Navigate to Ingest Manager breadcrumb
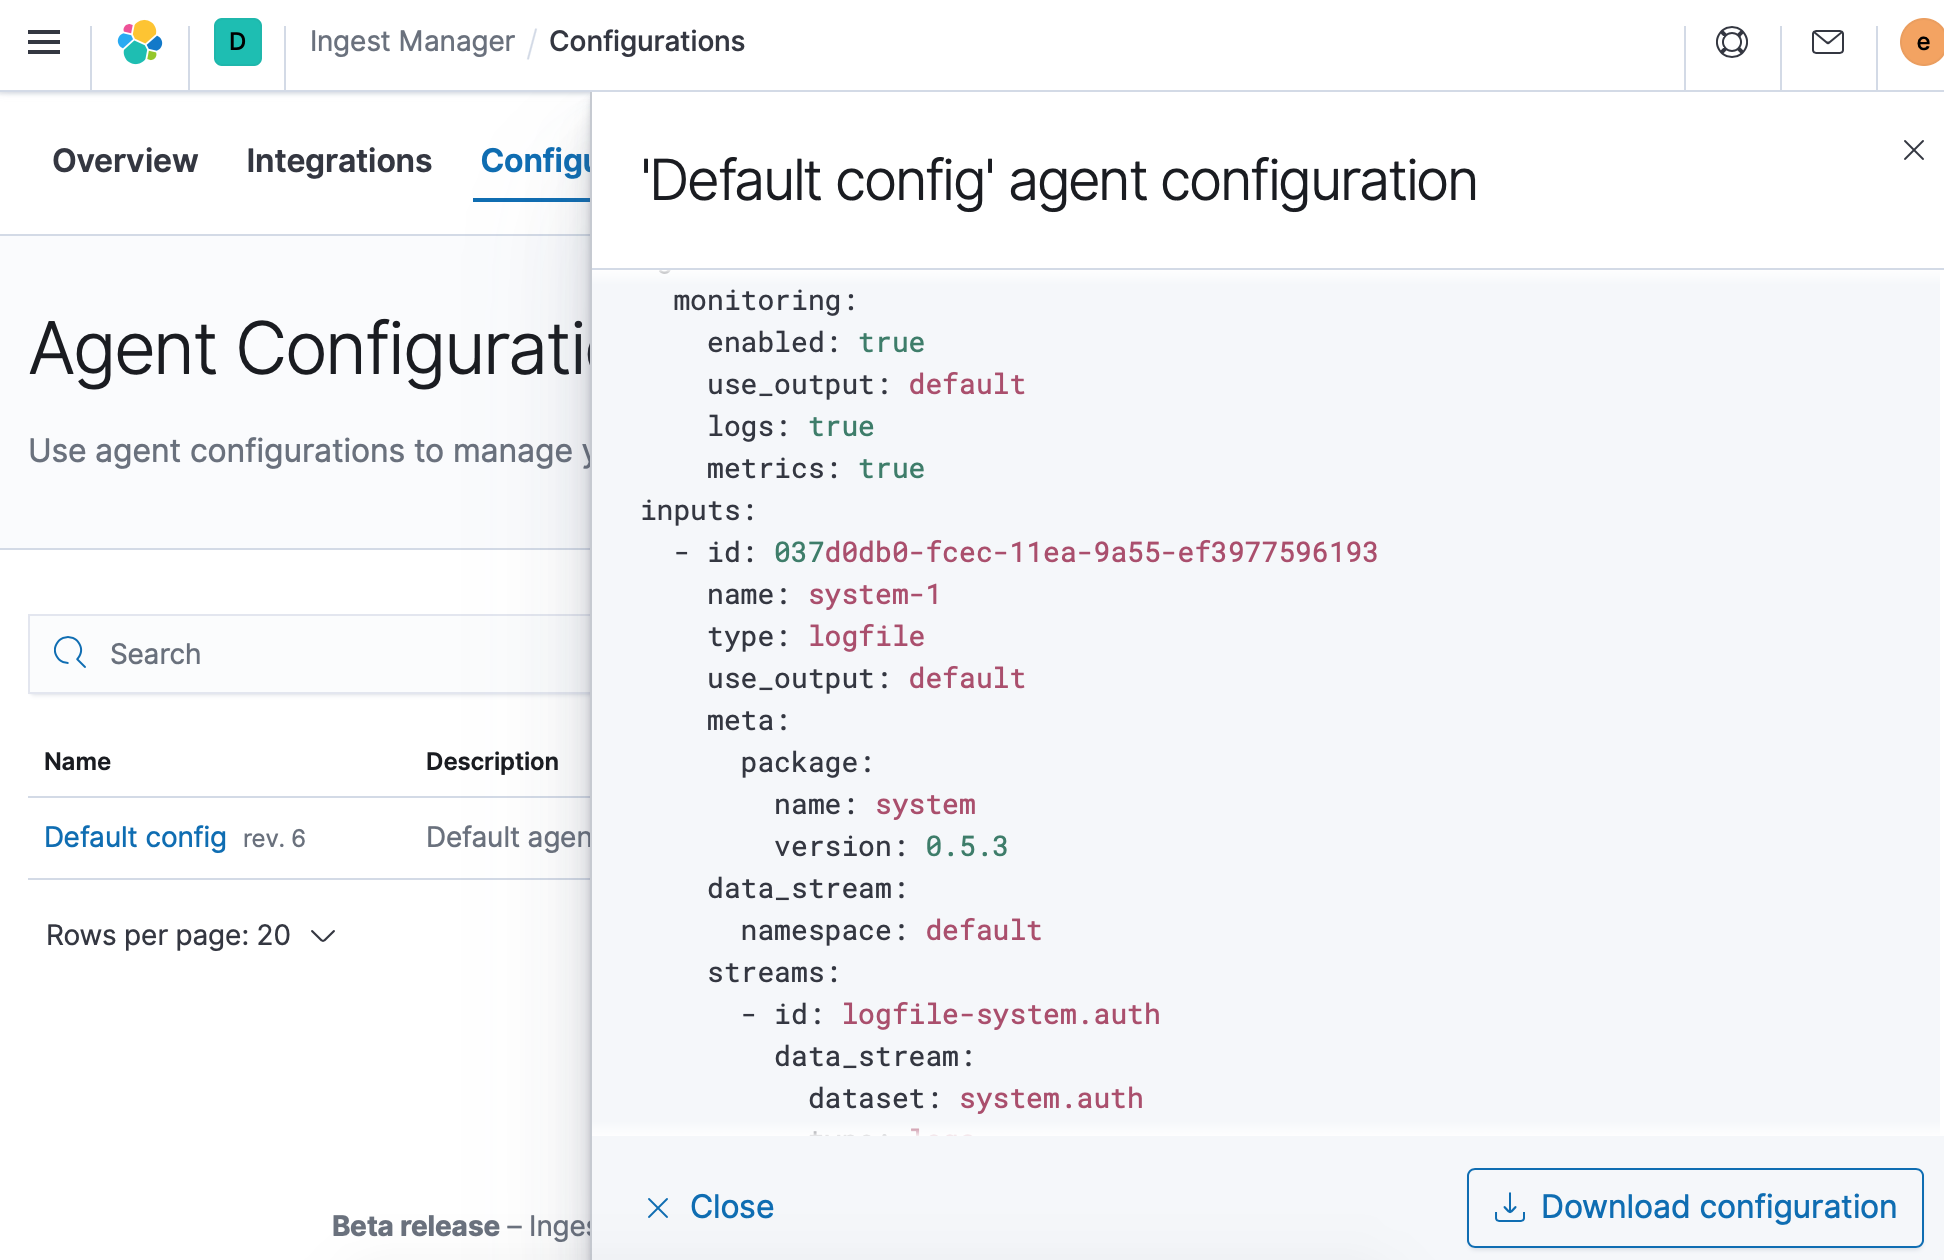This screenshot has width=1944, height=1260. click(411, 41)
